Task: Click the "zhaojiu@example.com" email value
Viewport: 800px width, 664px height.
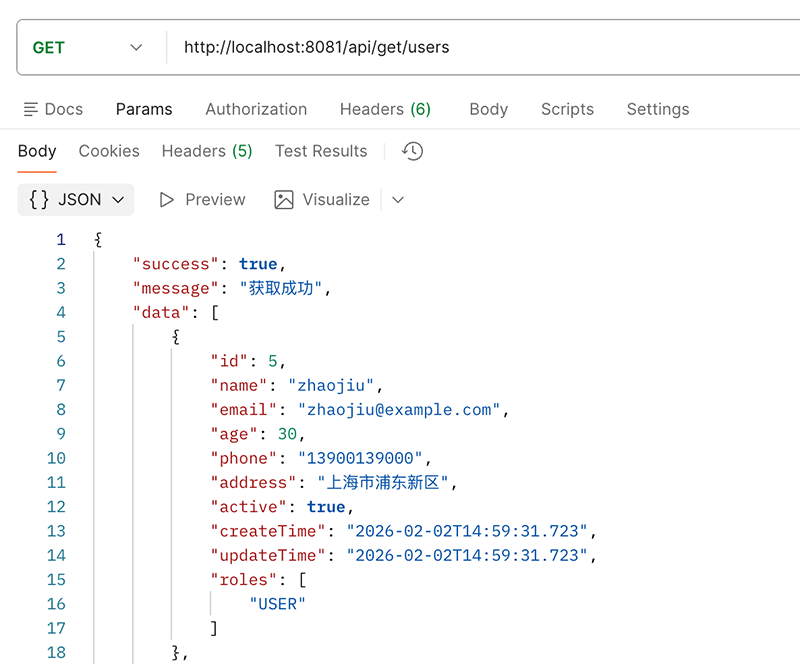Action: pyautogui.click(x=399, y=410)
